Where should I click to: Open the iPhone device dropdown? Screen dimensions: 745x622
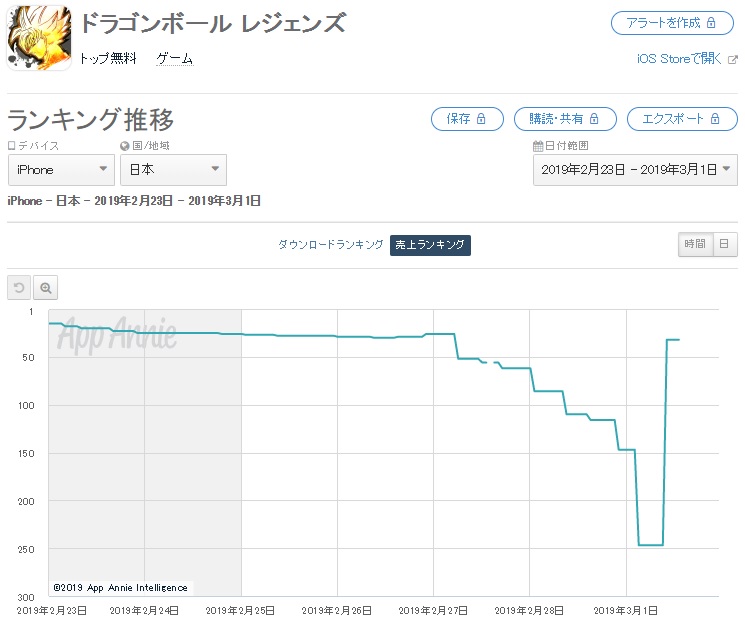tap(61, 170)
